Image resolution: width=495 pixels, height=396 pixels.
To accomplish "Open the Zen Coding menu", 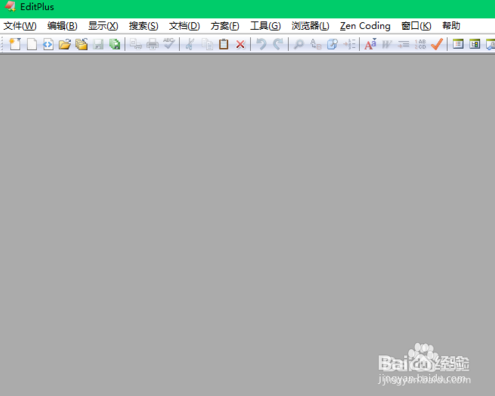I will pos(365,26).
